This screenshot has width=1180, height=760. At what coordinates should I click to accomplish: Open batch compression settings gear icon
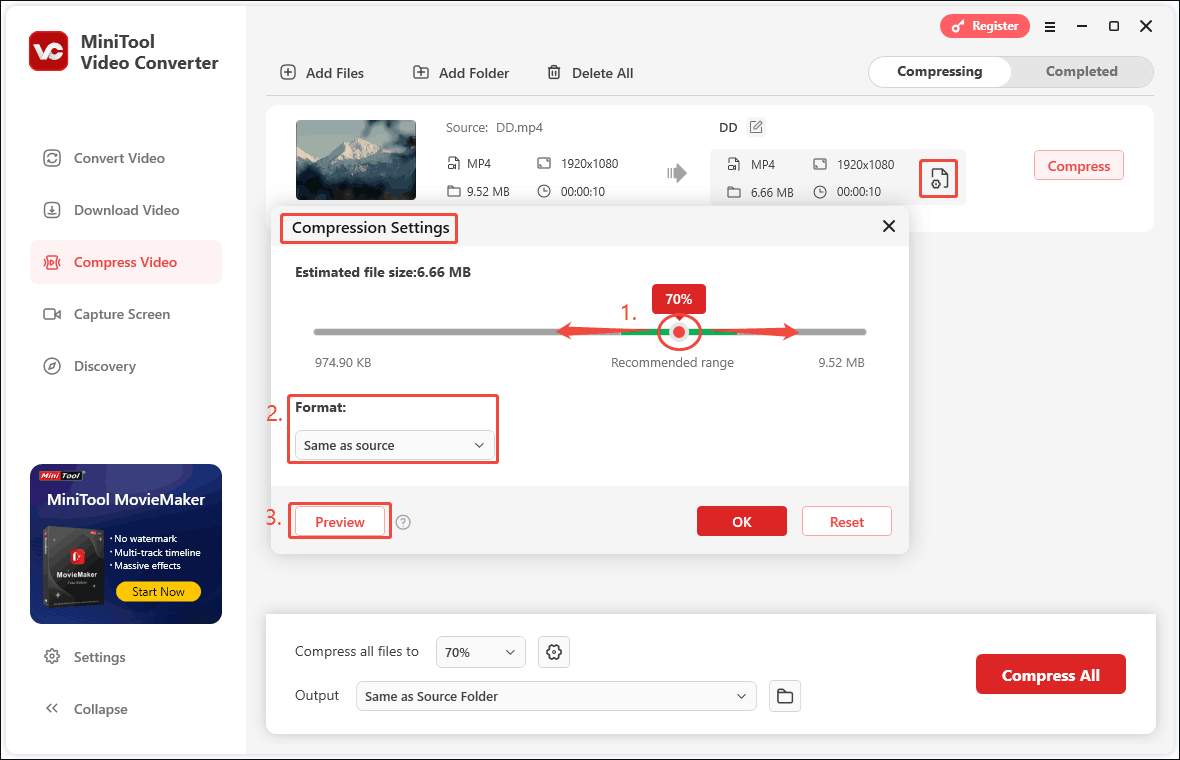pyautogui.click(x=554, y=652)
